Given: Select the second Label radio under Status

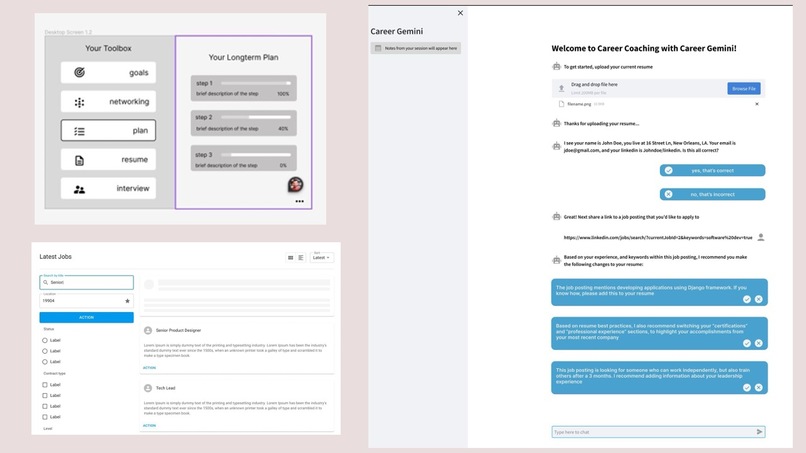Looking at the screenshot, I should pos(45,351).
